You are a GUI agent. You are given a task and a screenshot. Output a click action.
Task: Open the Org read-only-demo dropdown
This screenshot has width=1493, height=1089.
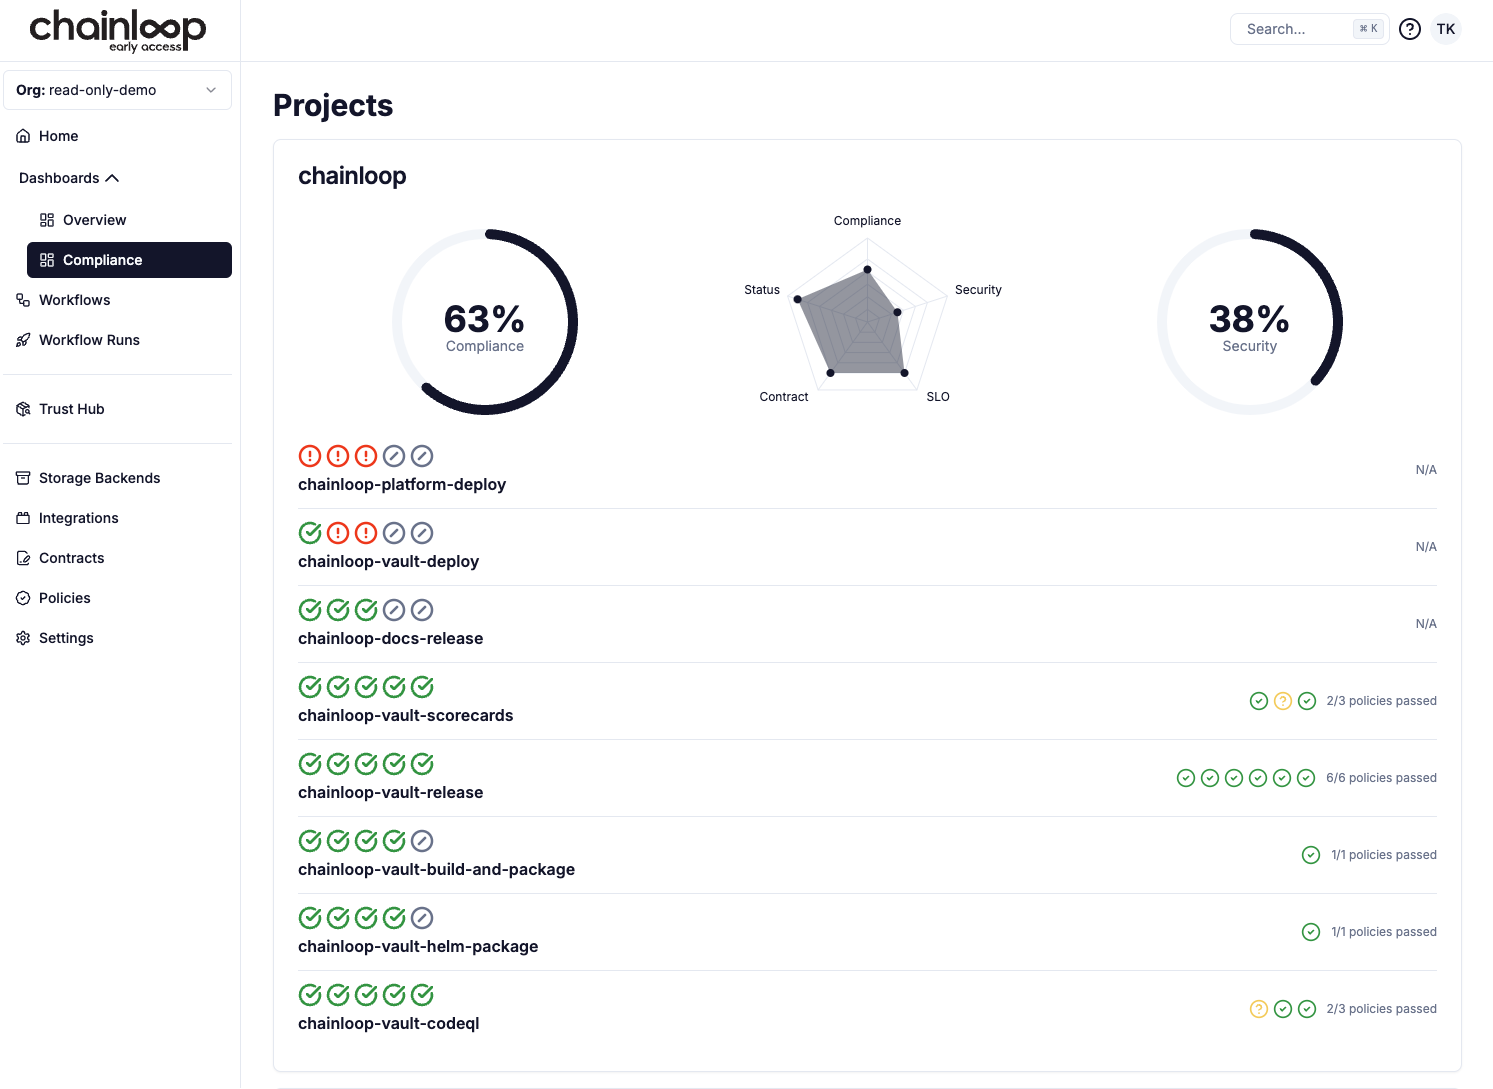pyautogui.click(x=117, y=90)
